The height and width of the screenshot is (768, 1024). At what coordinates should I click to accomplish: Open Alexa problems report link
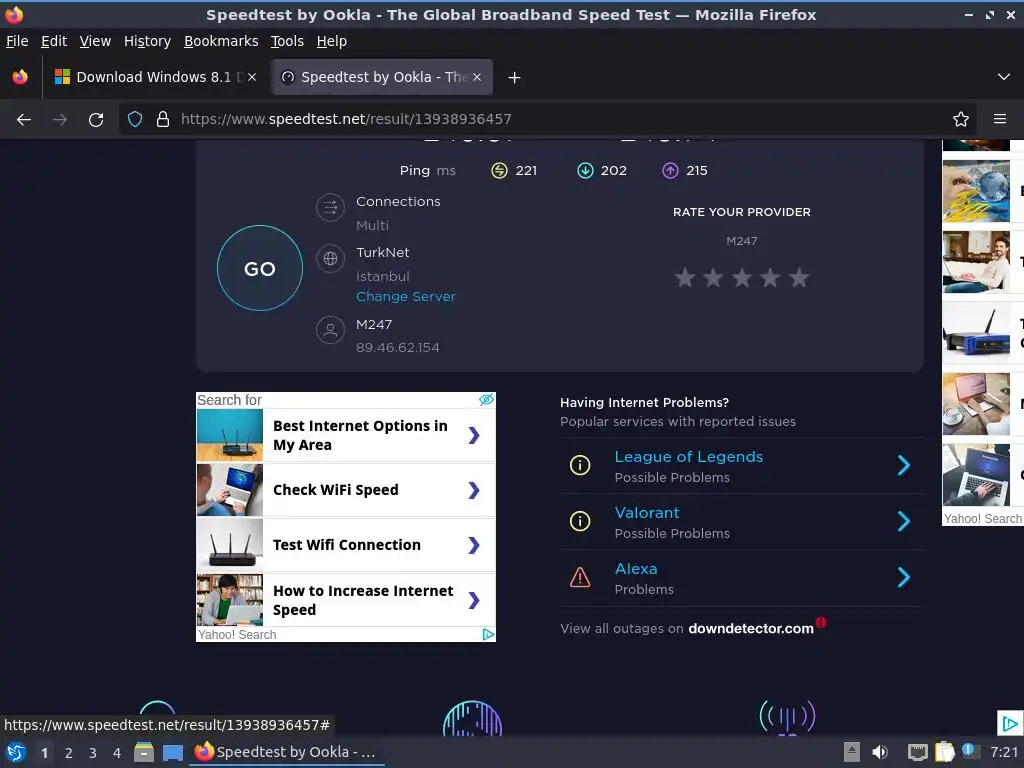pyautogui.click(x=636, y=569)
